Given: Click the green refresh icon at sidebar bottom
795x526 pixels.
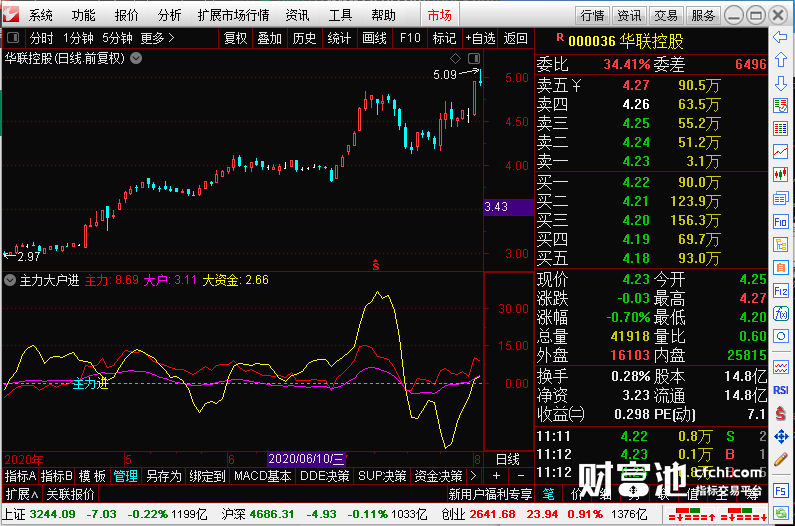Looking at the screenshot, I should click(780, 513).
